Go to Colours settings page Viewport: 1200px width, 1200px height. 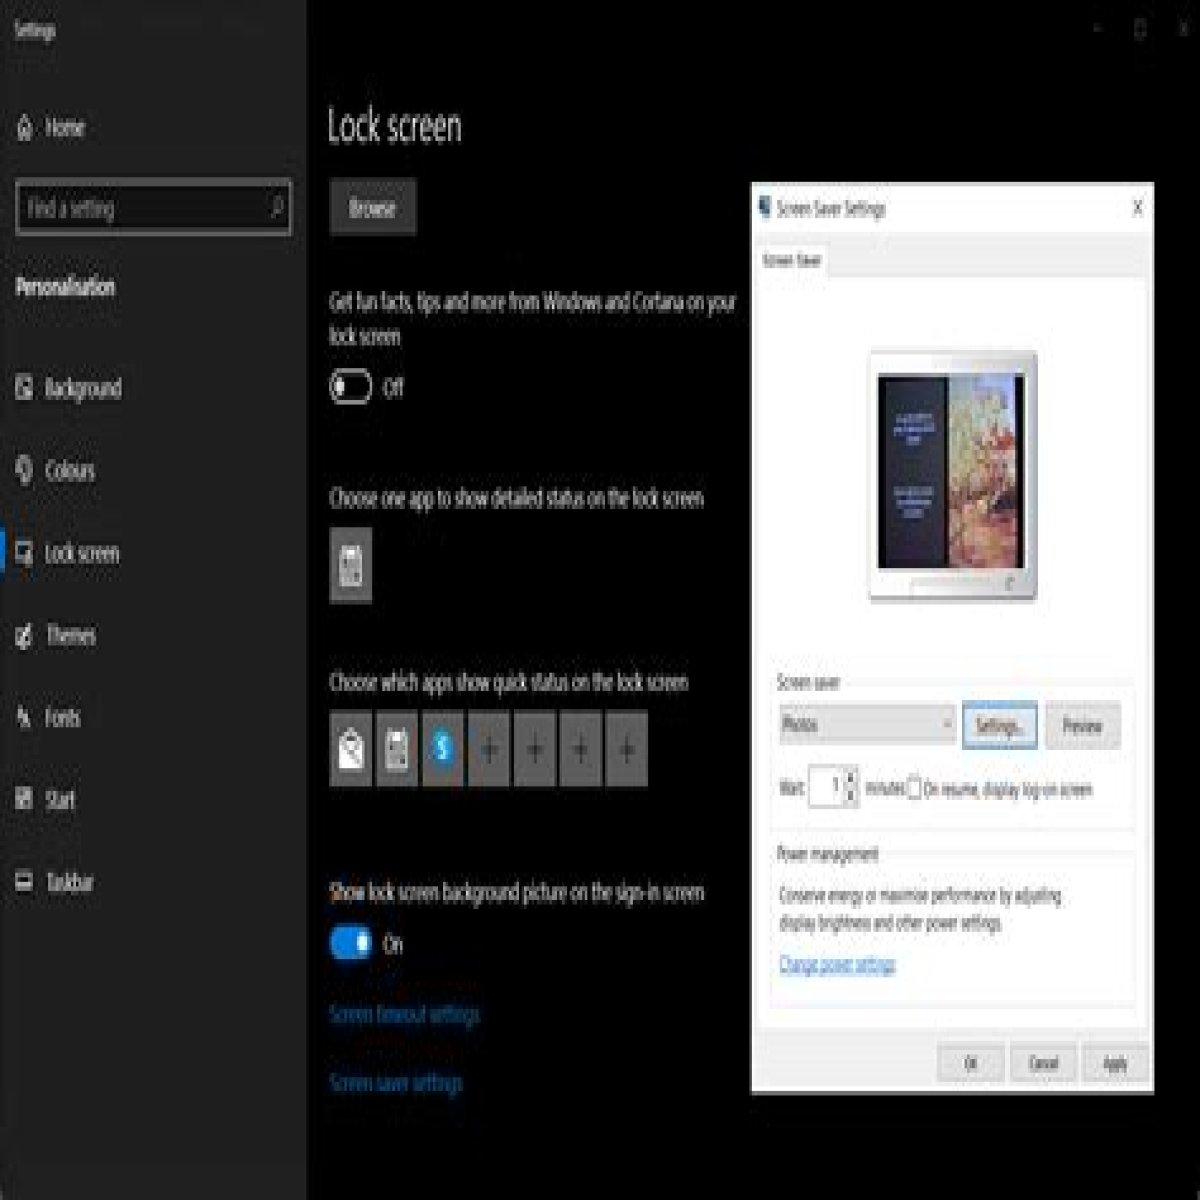coord(70,470)
